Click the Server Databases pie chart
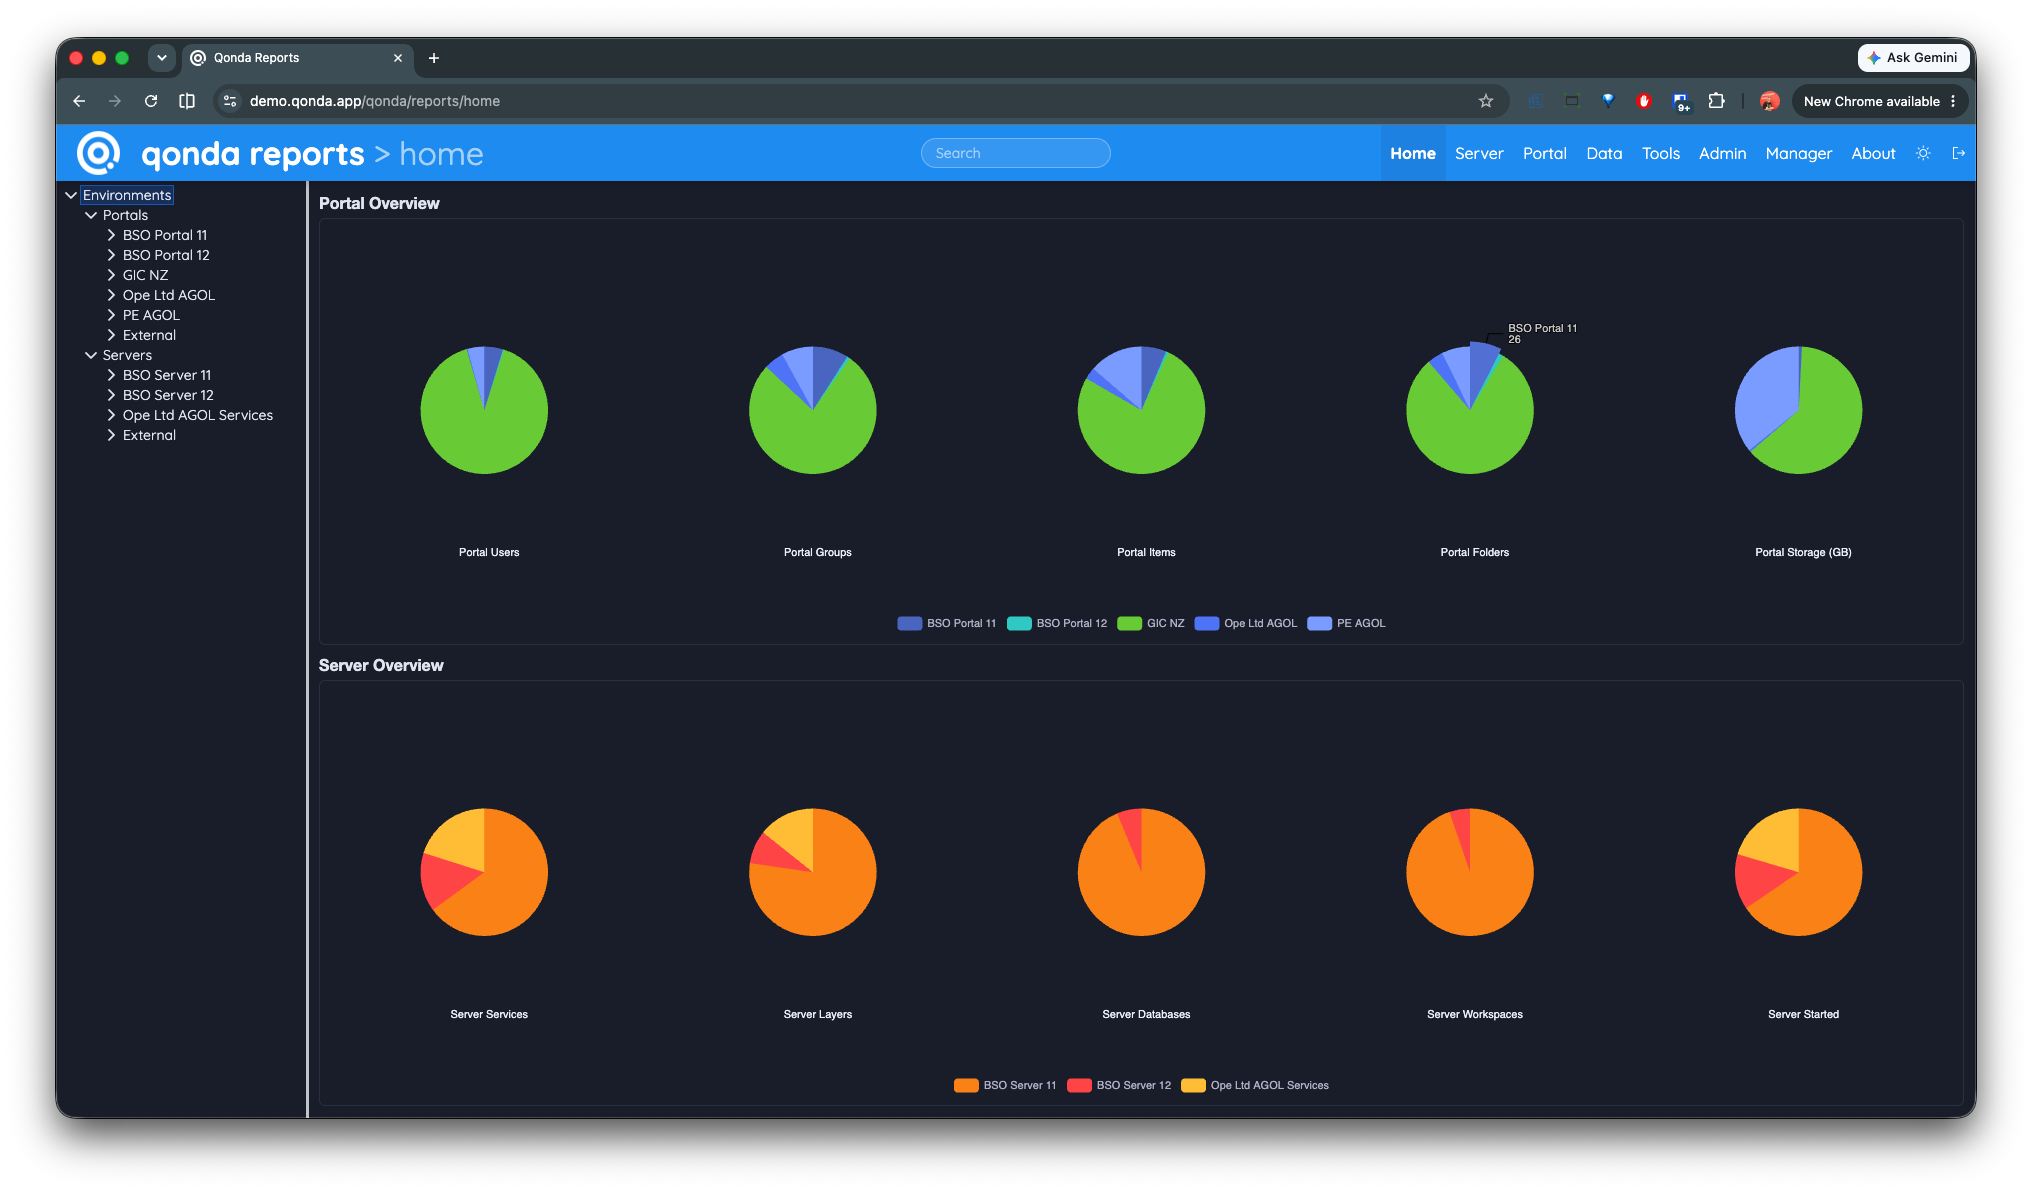The height and width of the screenshot is (1192, 2032). click(x=1141, y=872)
